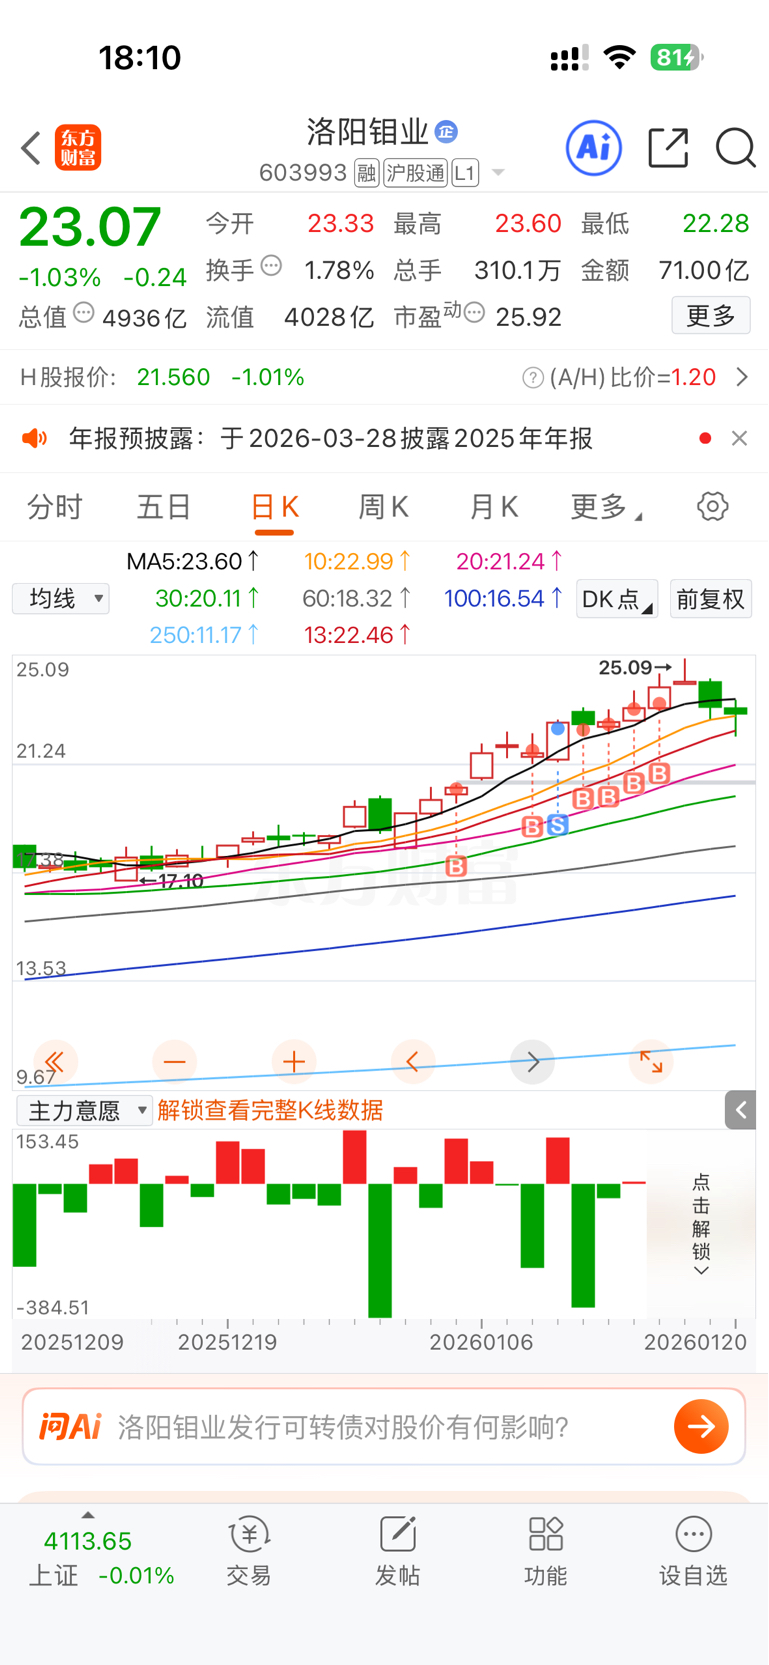Tap the announcement speaker icon
Viewport: 769px width, 1665px height.
(x=35, y=438)
